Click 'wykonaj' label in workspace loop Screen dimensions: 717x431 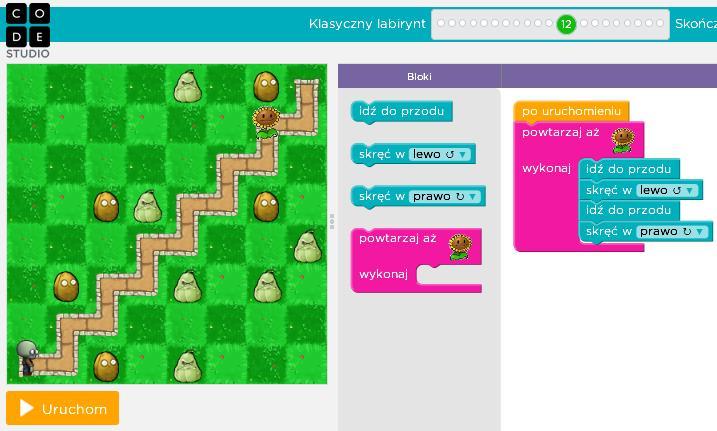coord(546,168)
